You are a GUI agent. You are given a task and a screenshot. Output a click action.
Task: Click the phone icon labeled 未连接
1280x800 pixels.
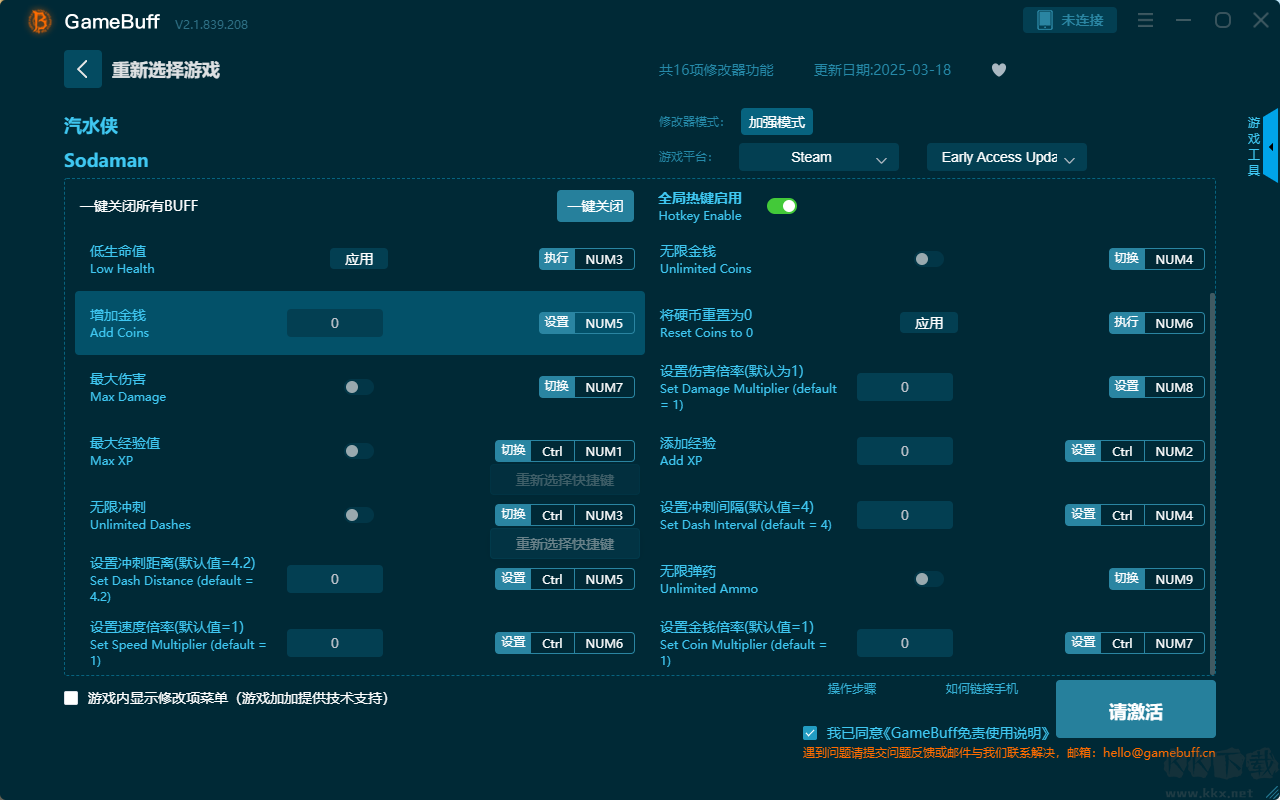1070,20
